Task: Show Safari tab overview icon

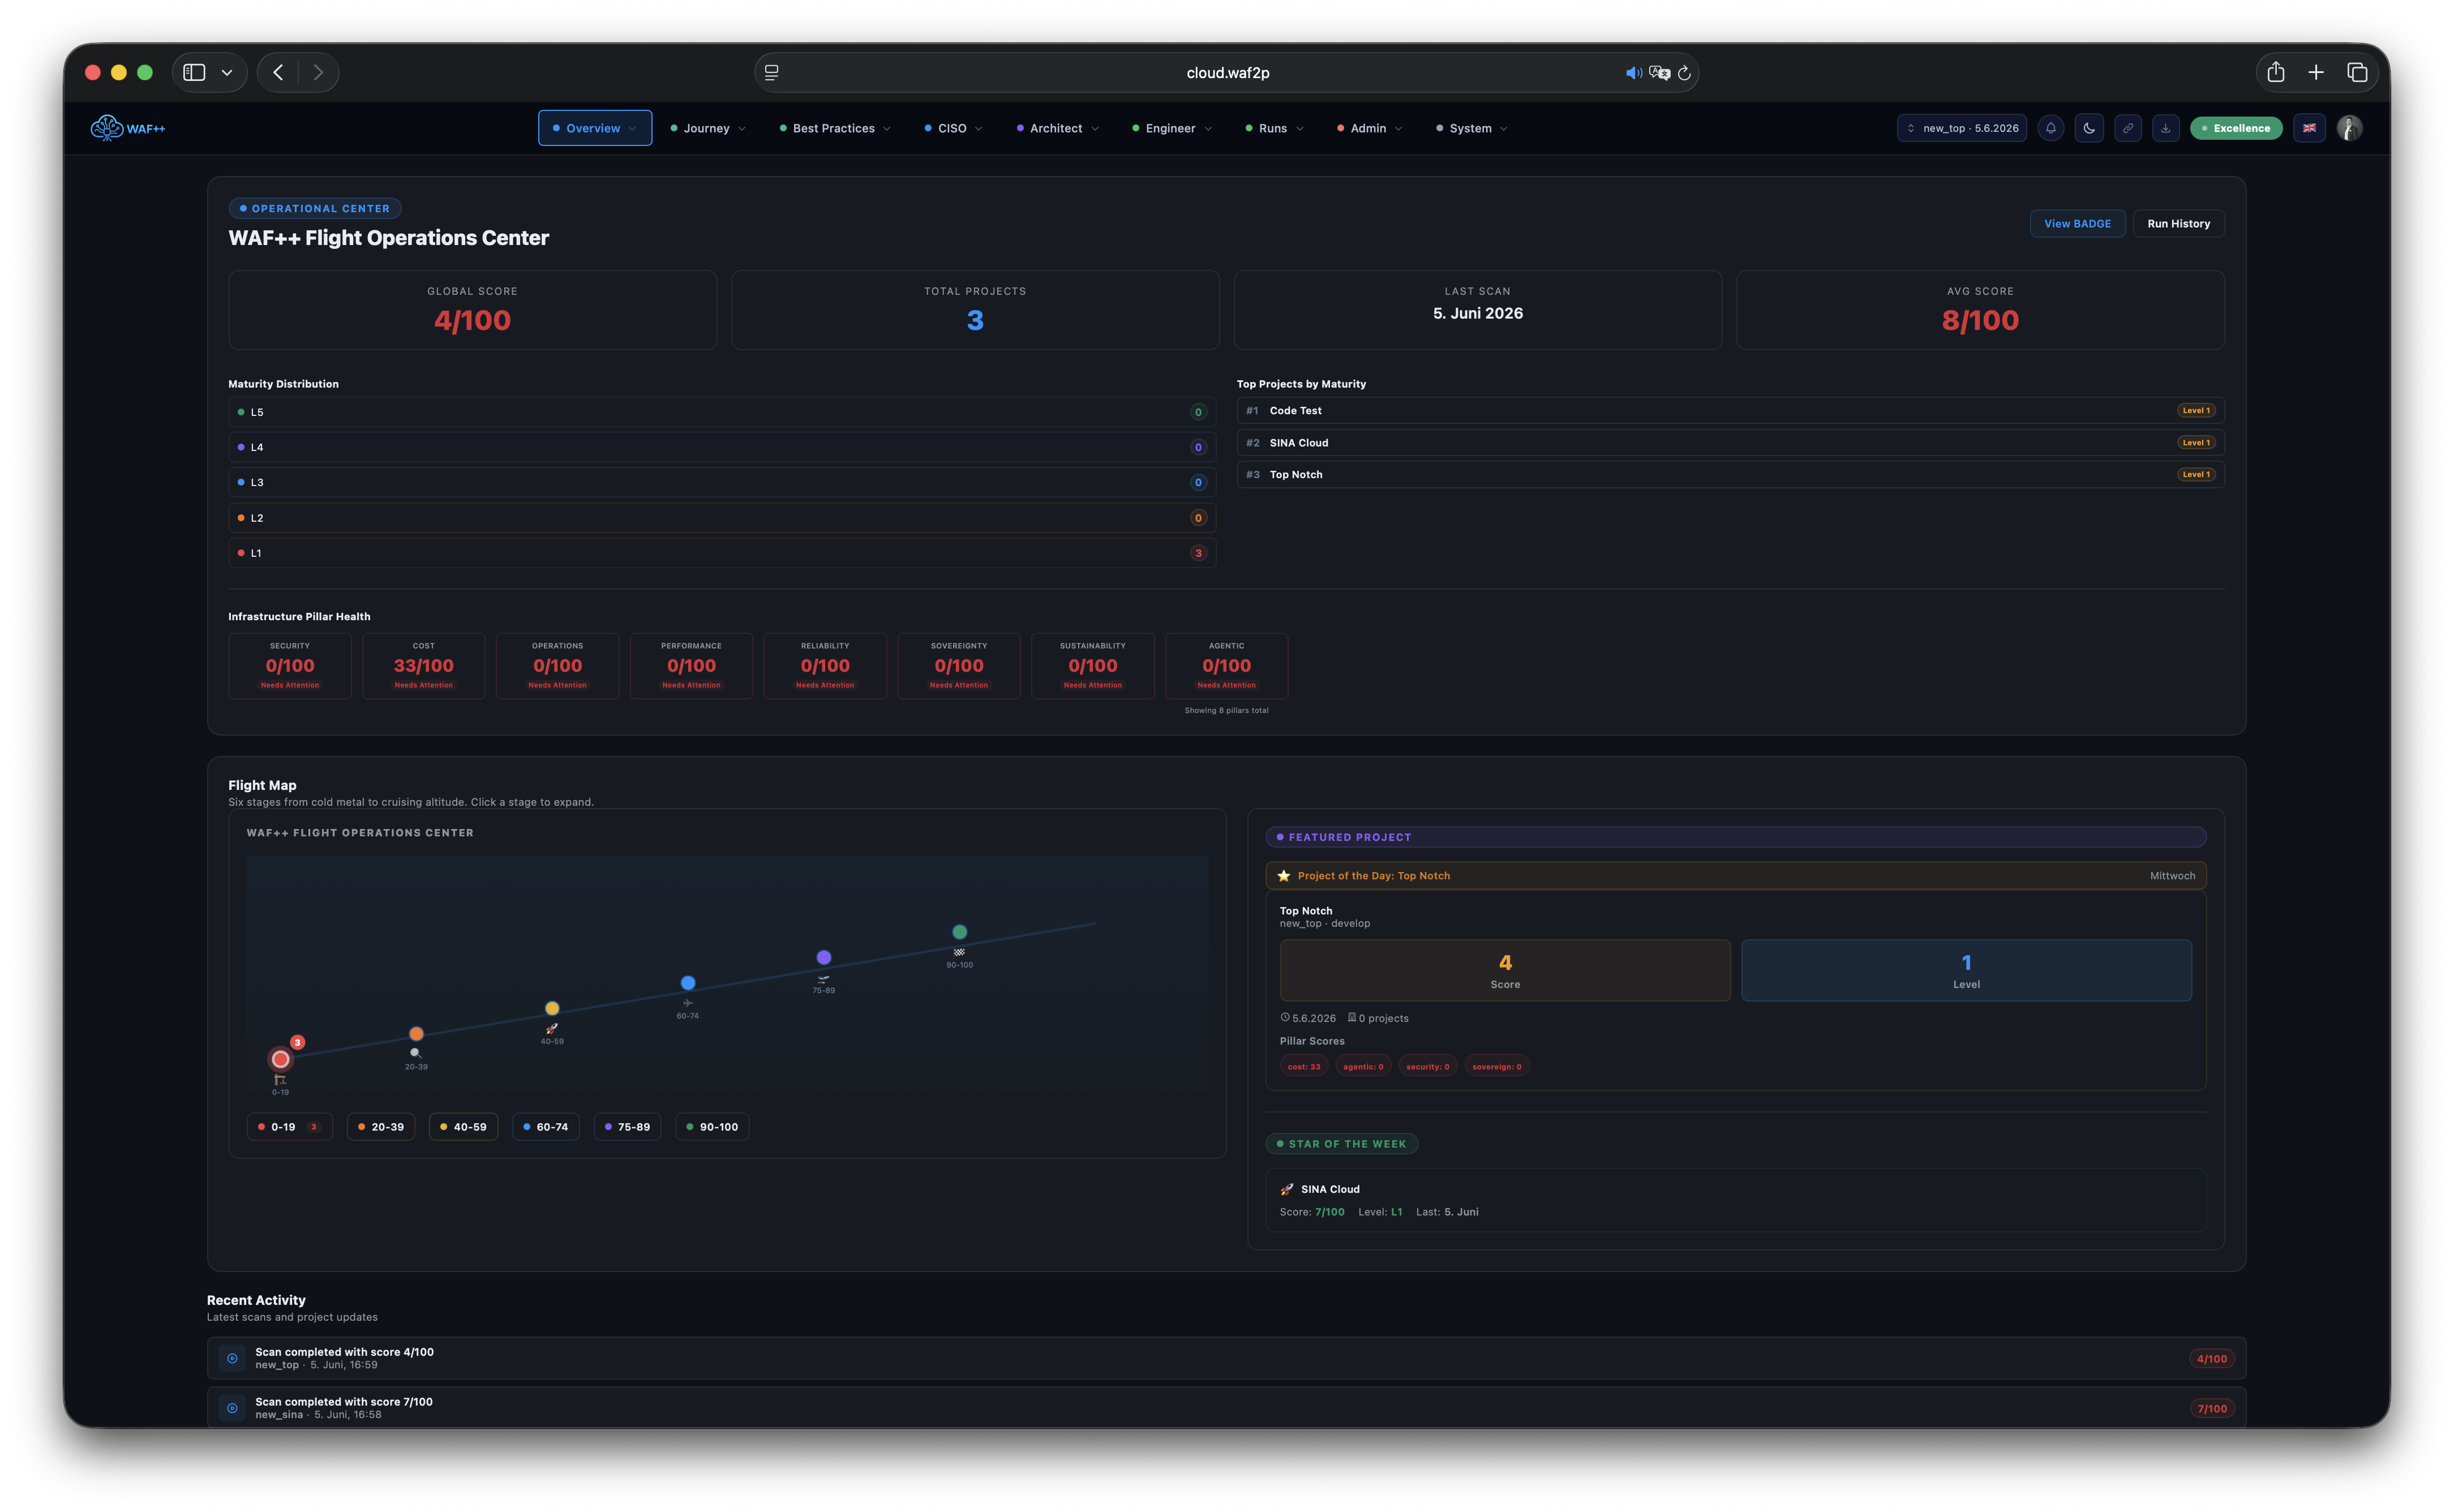Action: click(x=2357, y=72)
